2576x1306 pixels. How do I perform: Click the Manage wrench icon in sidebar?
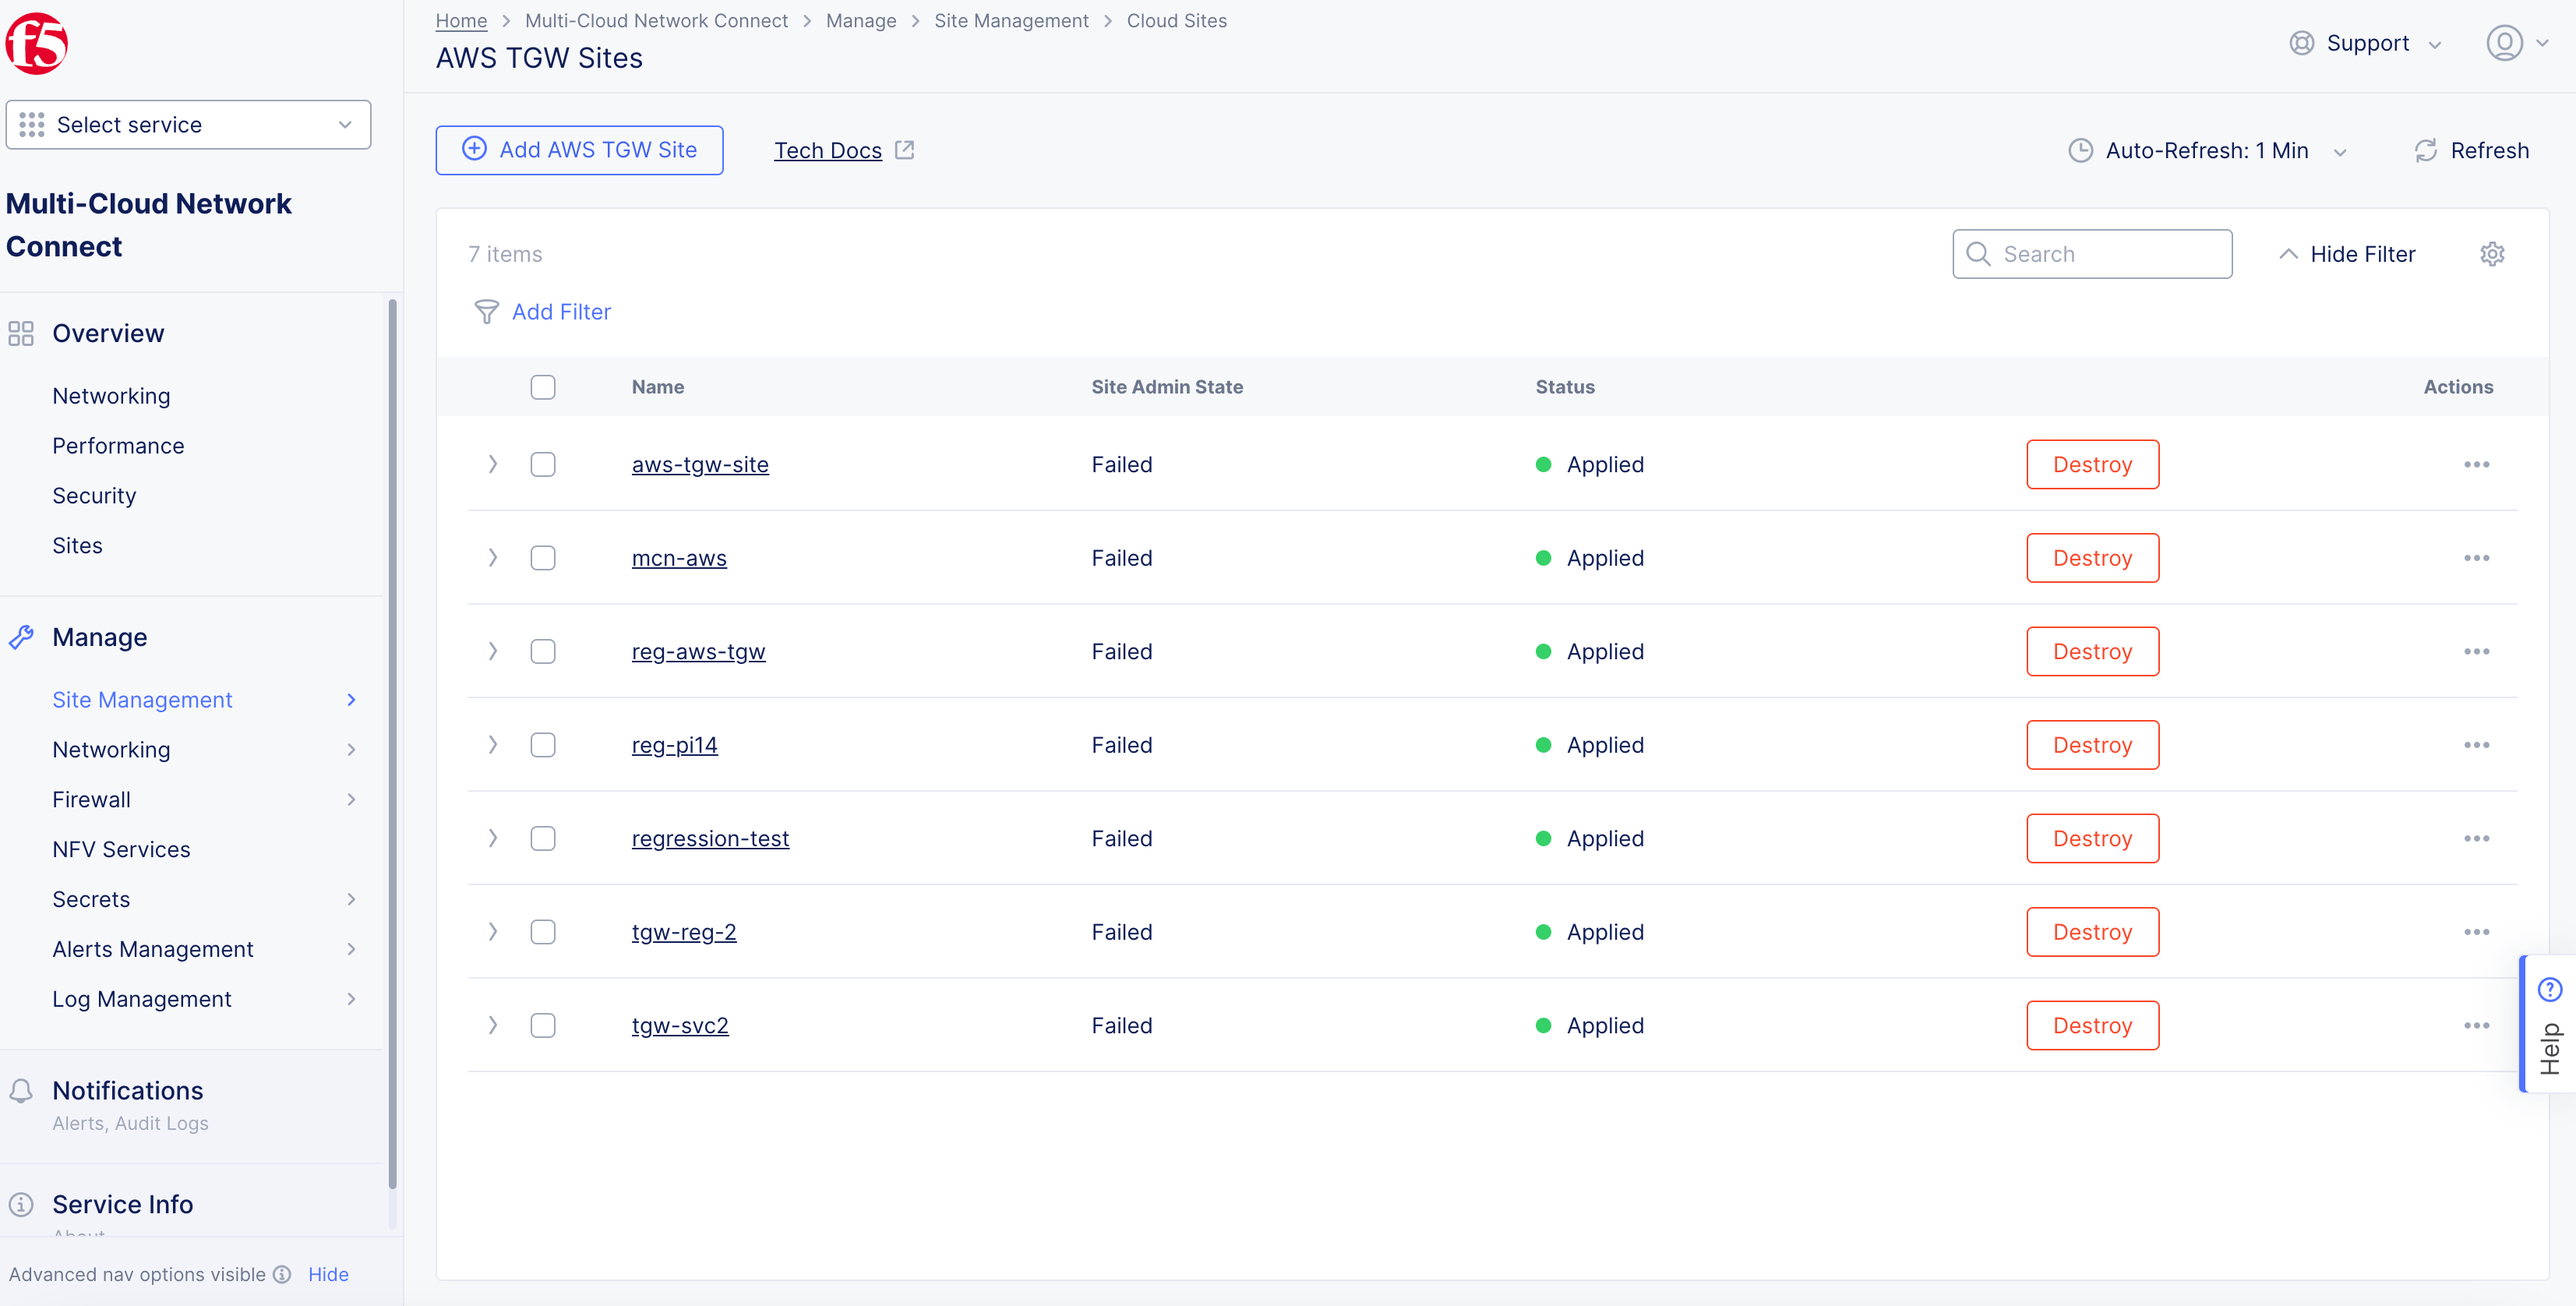tap(22, 637)
